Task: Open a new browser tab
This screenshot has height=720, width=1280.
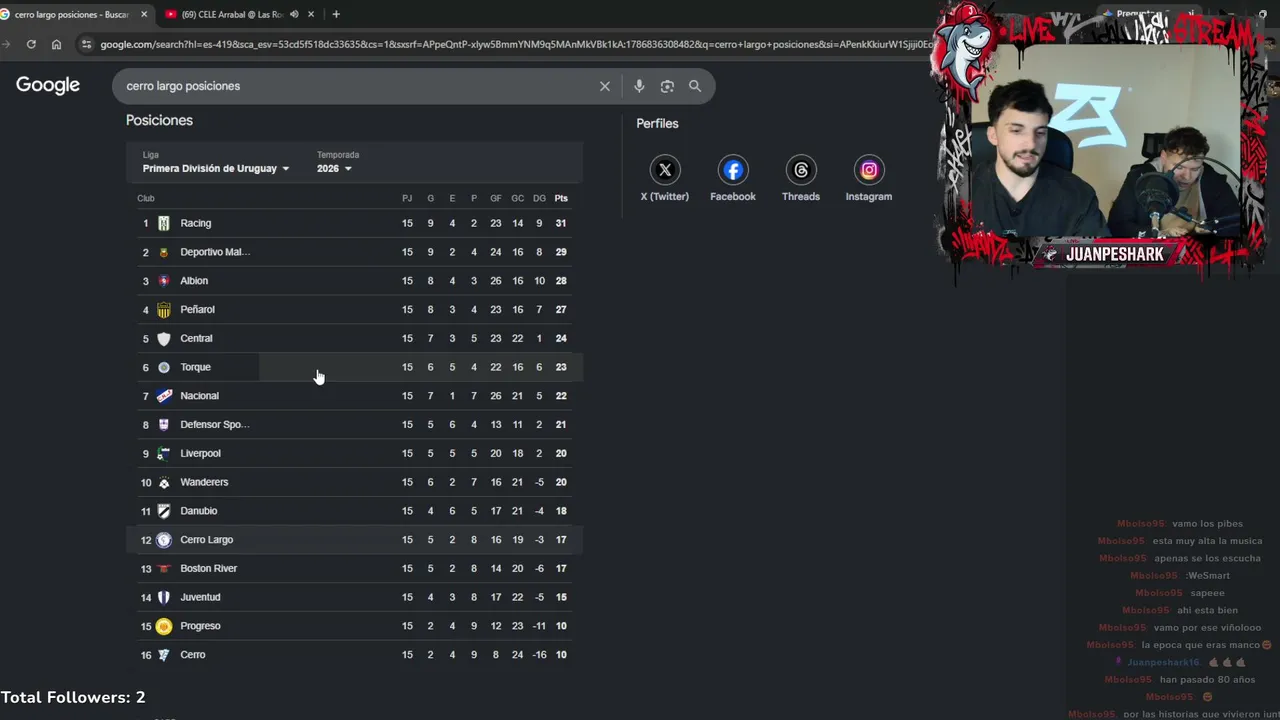Action: pos(336,14)
